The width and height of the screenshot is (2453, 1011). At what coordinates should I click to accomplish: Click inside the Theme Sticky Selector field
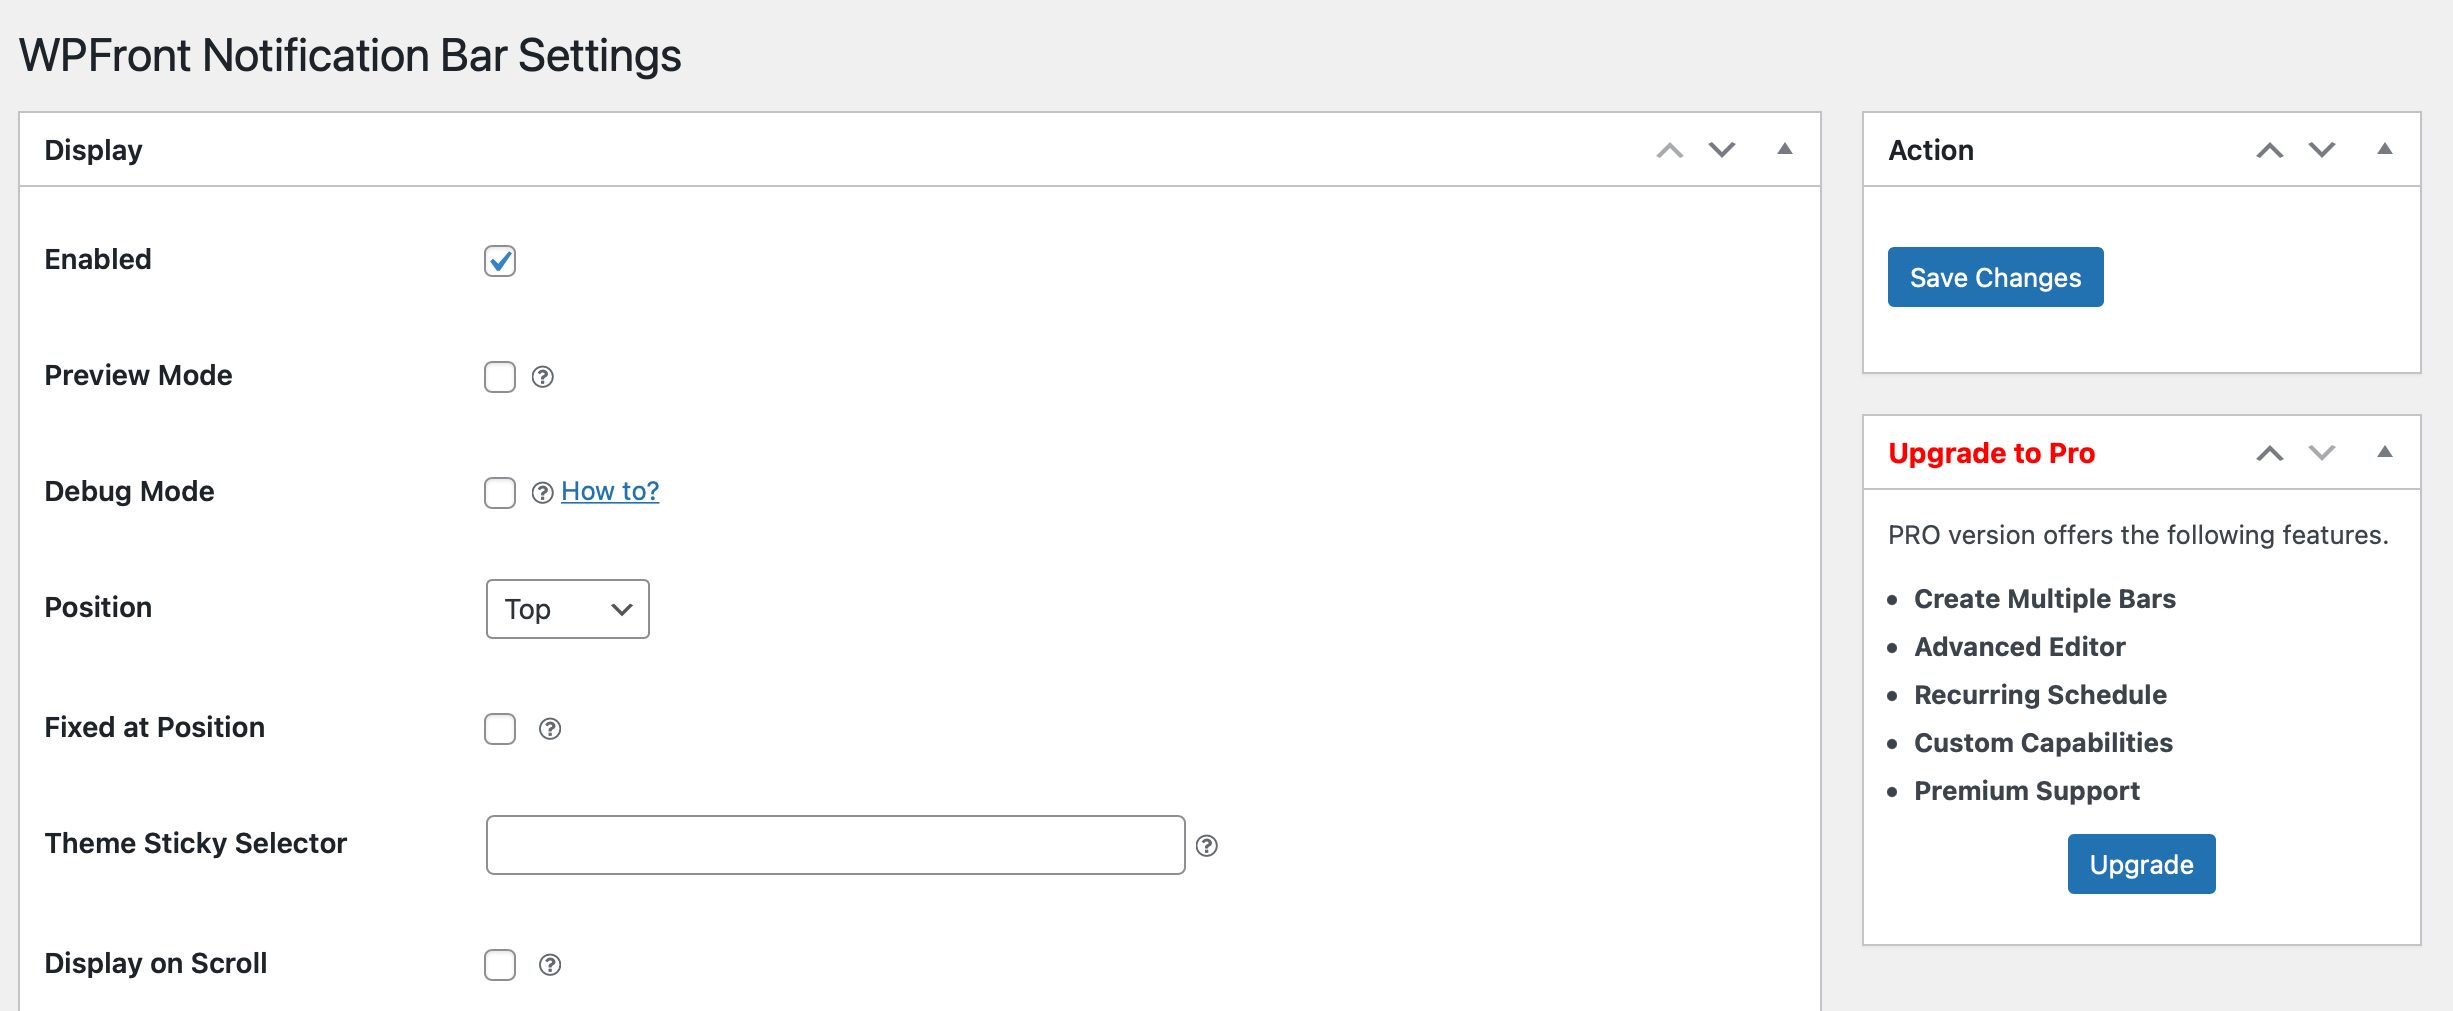pos(835,845)
